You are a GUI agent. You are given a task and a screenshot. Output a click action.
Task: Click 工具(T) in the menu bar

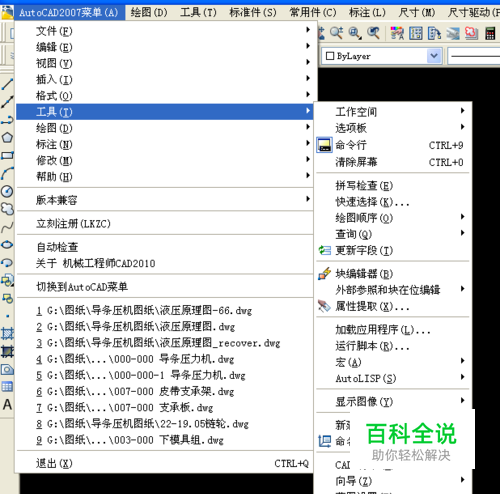click(198, 13)
